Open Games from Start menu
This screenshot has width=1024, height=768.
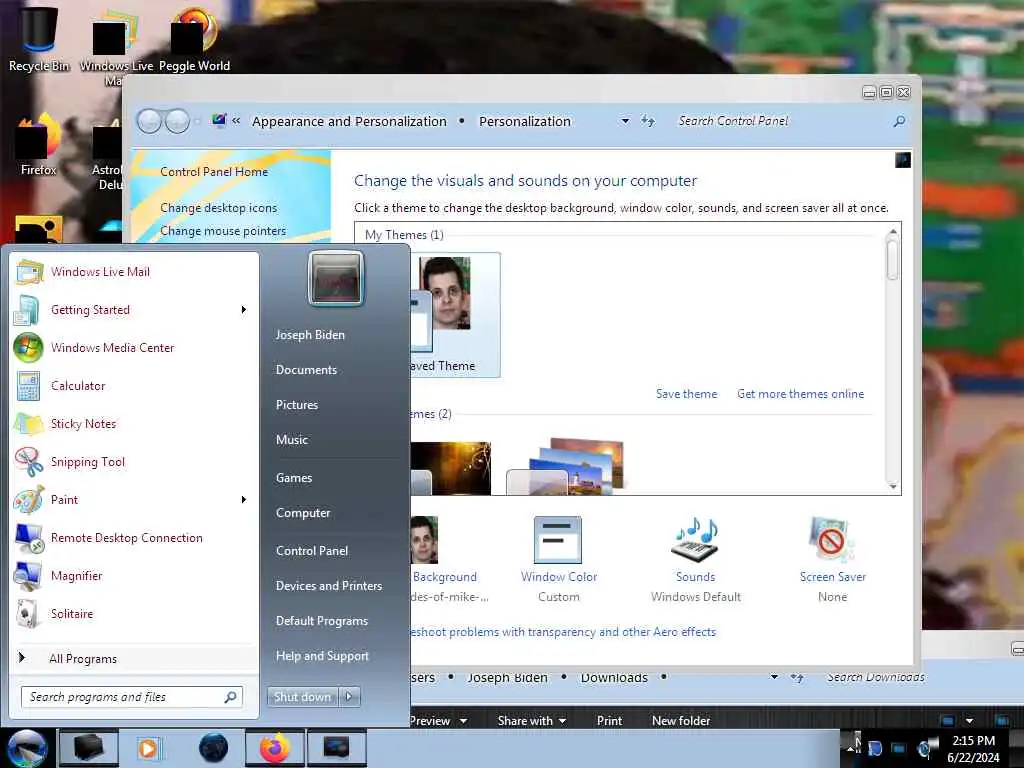point(294,478)
